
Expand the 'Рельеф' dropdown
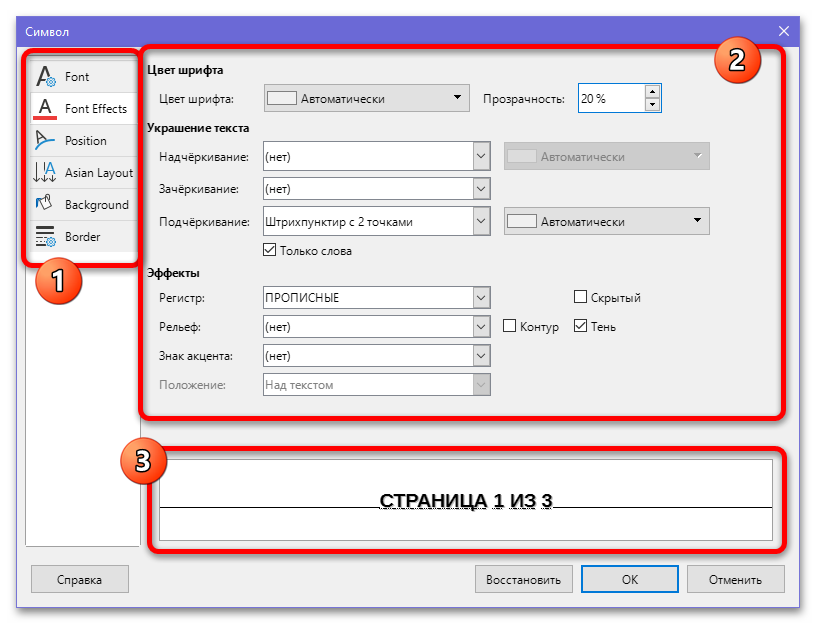(x=481, y=327)
